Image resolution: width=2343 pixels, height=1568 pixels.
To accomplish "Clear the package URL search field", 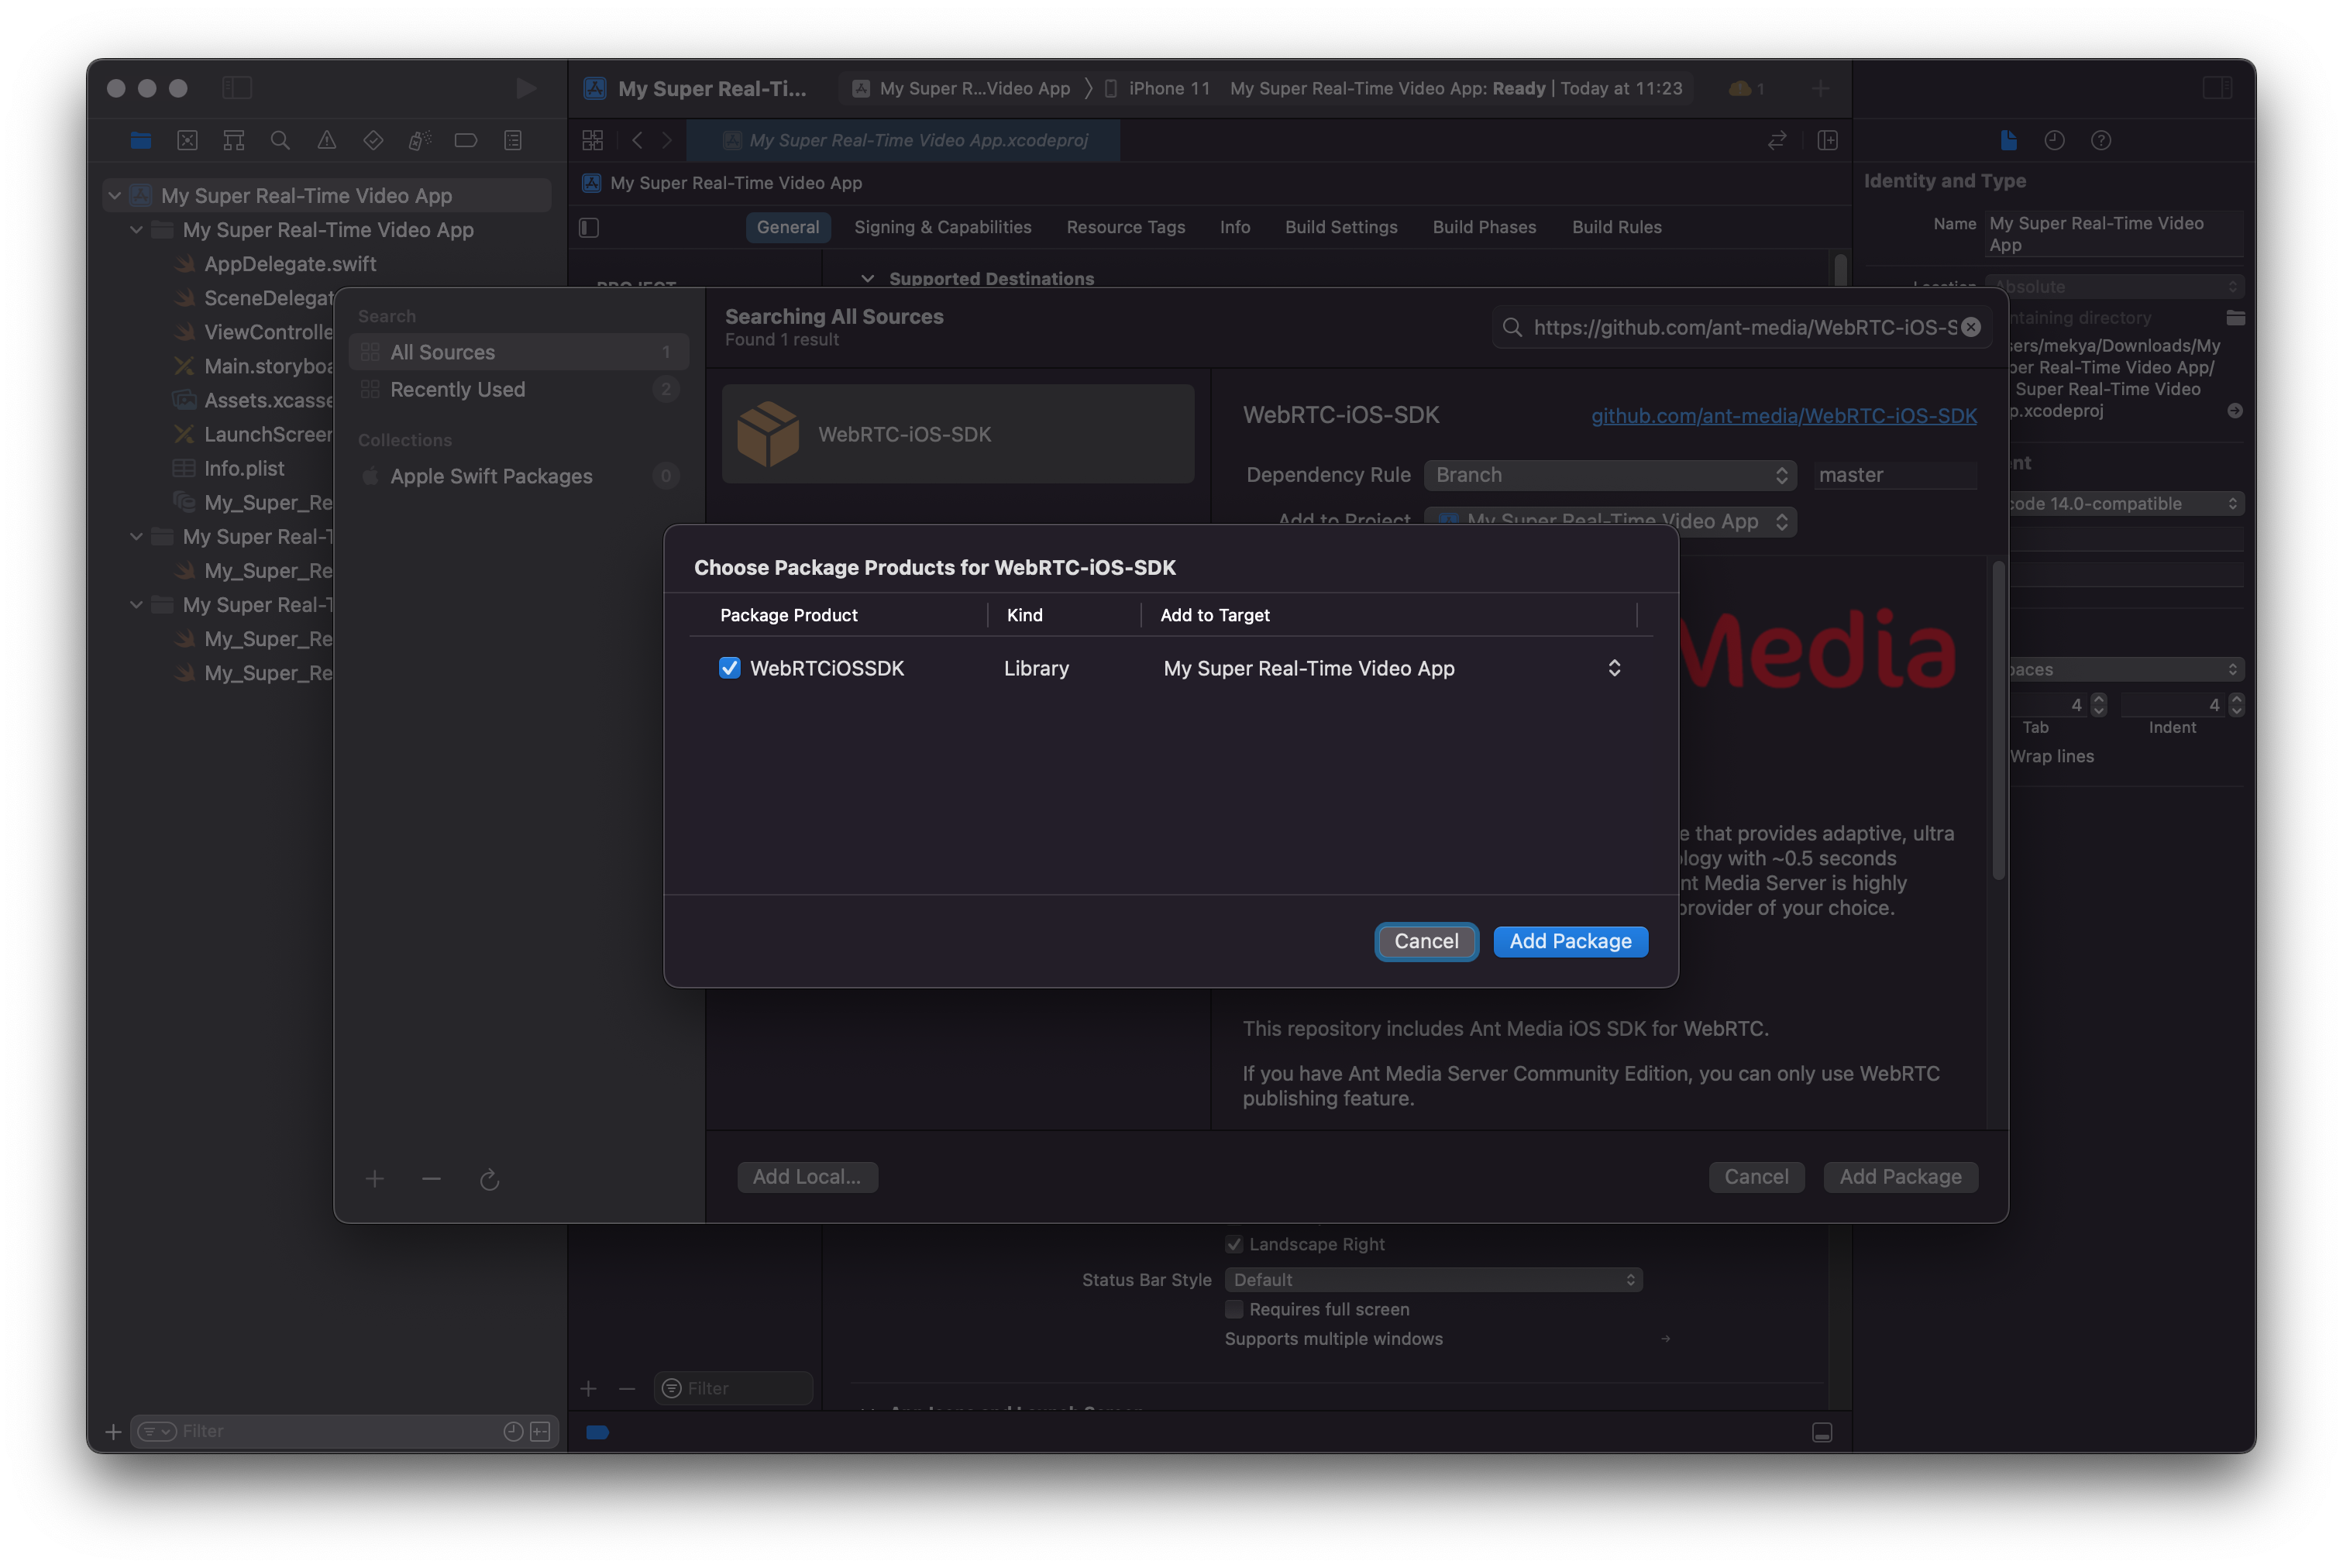I will pos(1971,327).
